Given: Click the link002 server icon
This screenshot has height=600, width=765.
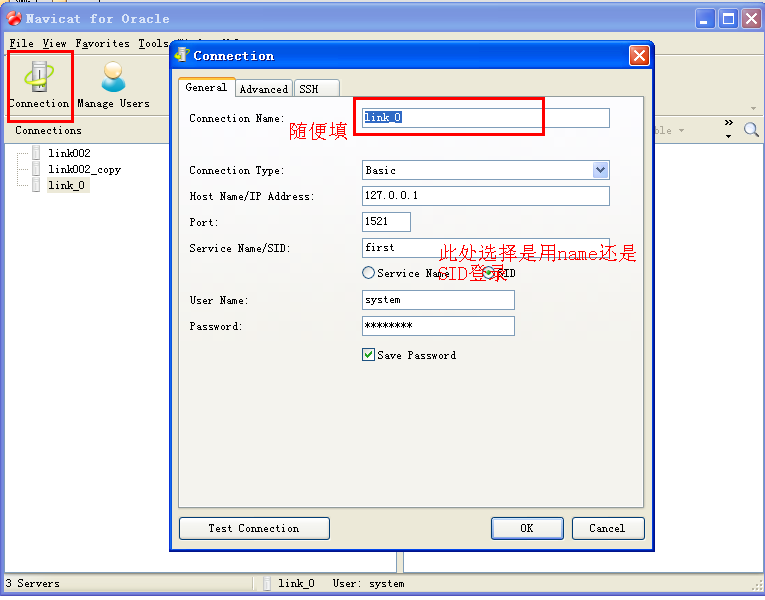Looking at the screenshot, I should [36, 153].
